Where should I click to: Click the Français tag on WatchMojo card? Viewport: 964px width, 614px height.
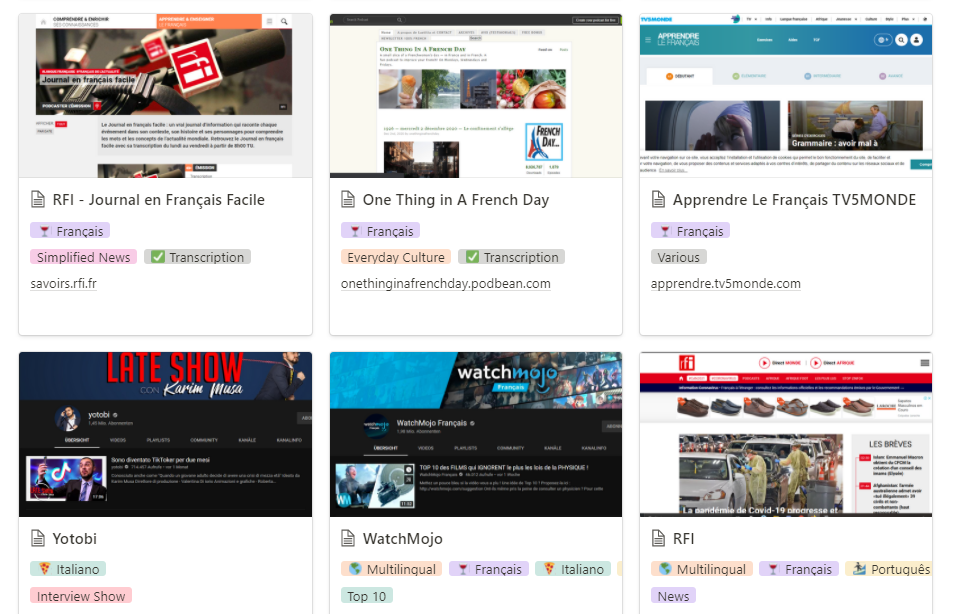(x=489, y=569)
